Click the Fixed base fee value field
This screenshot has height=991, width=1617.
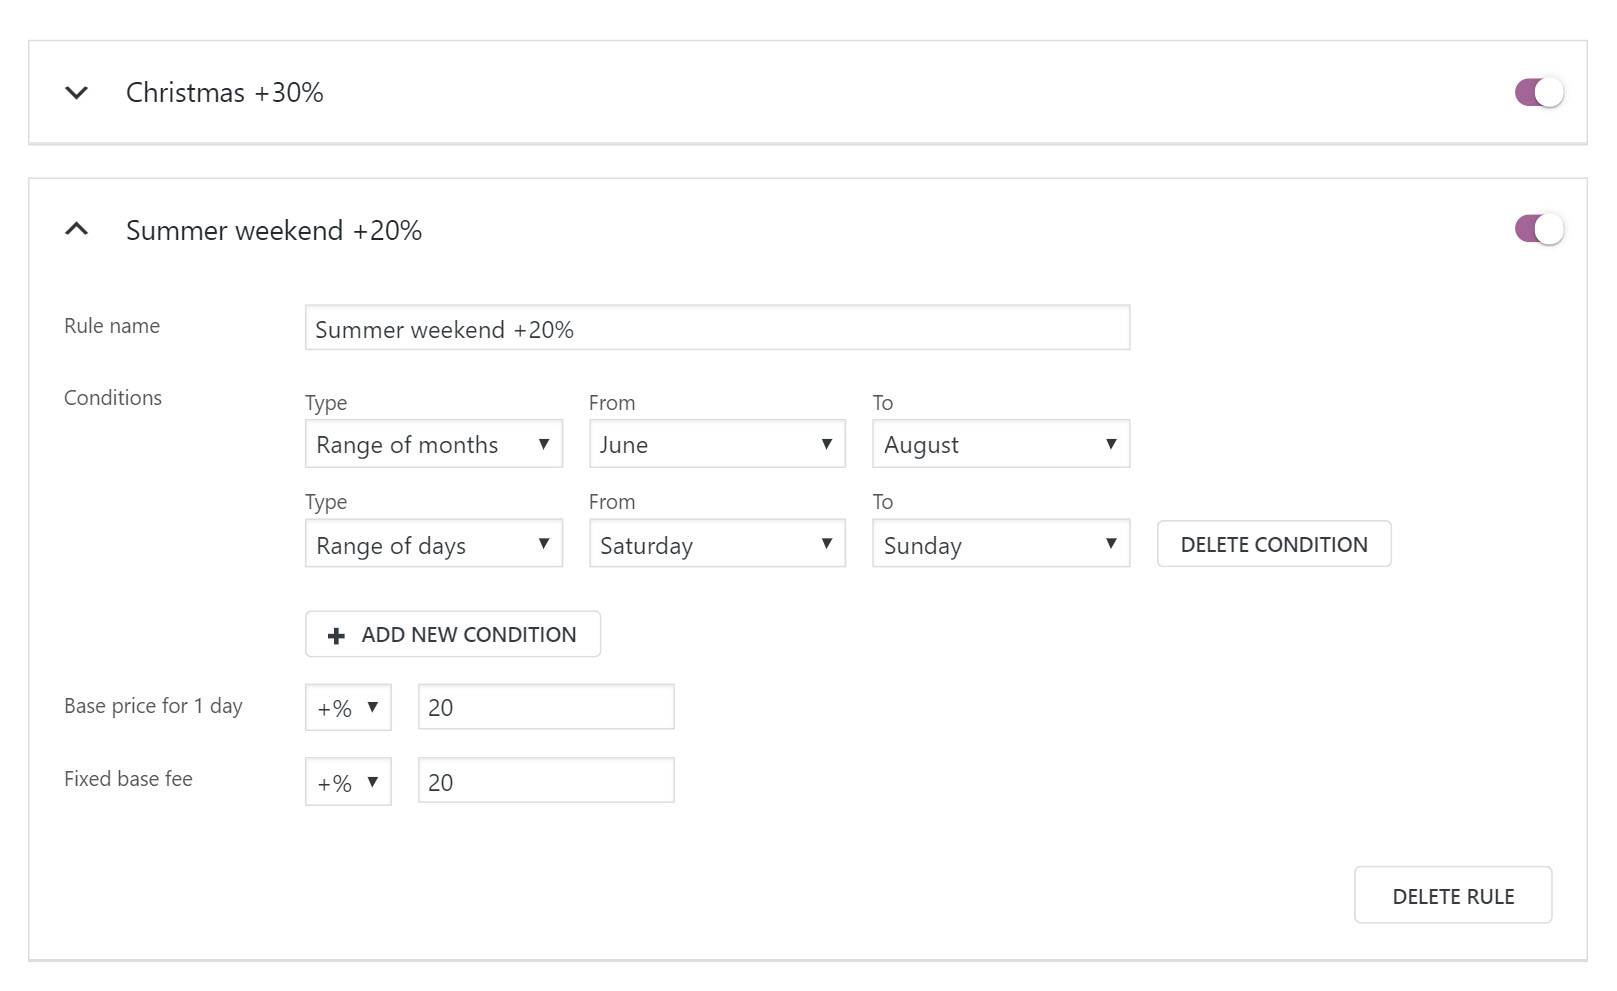tap(546, 781)
